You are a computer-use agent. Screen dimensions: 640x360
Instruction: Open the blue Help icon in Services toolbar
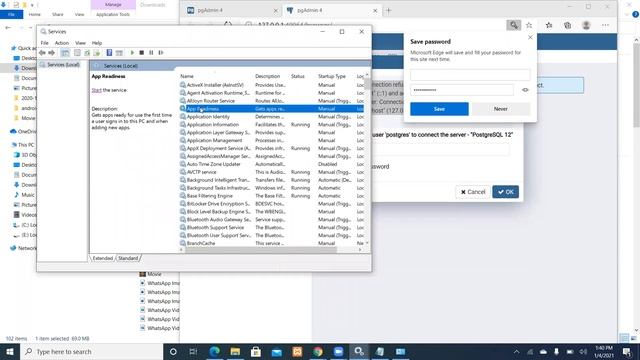click(109, 53)
